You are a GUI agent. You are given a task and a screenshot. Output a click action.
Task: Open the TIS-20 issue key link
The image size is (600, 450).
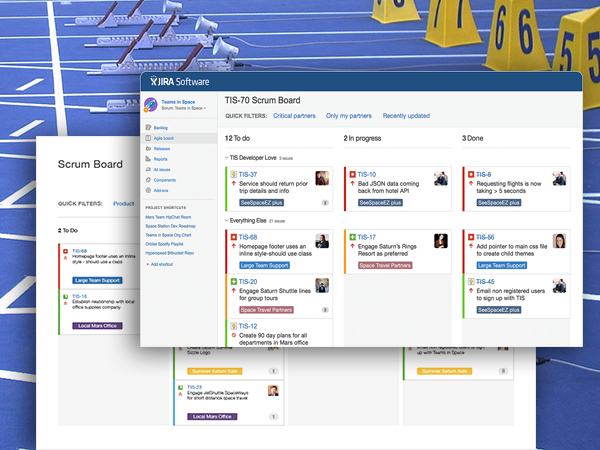click(248, 282)
